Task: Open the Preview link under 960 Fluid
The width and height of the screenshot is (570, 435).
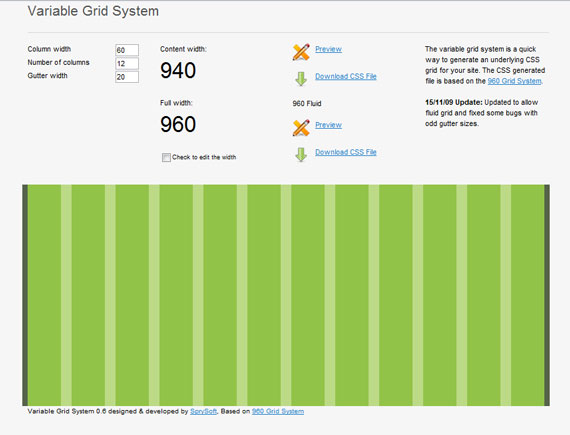Action: click(328, 125)
